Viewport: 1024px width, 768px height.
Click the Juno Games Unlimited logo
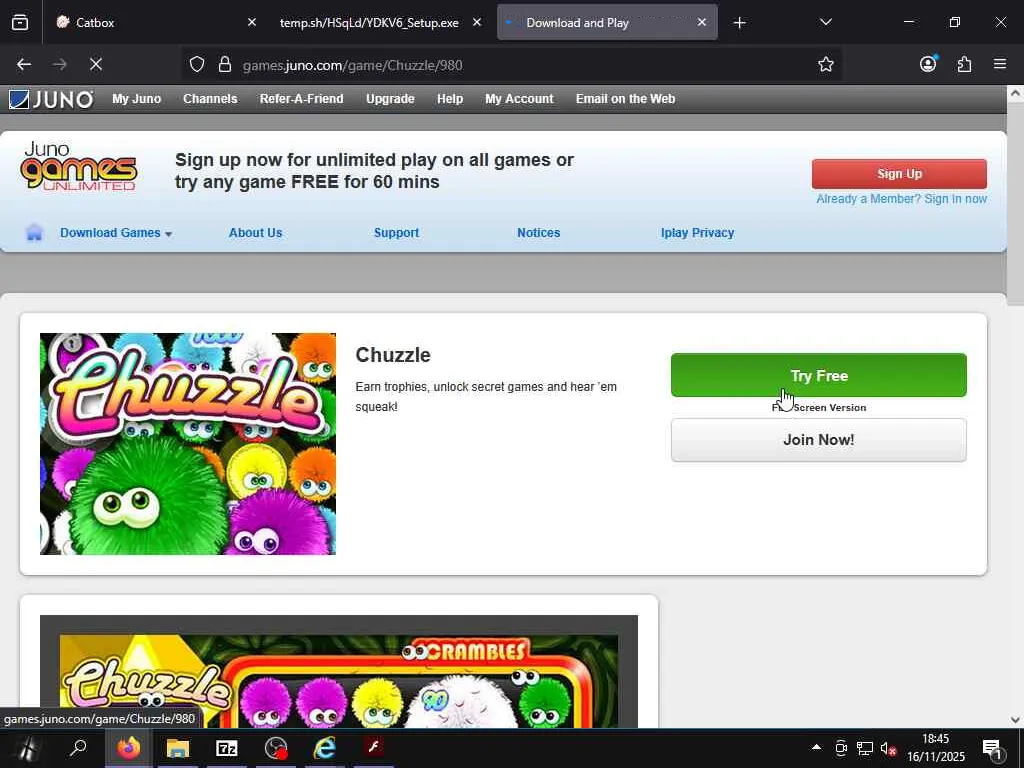pos(78,167)
